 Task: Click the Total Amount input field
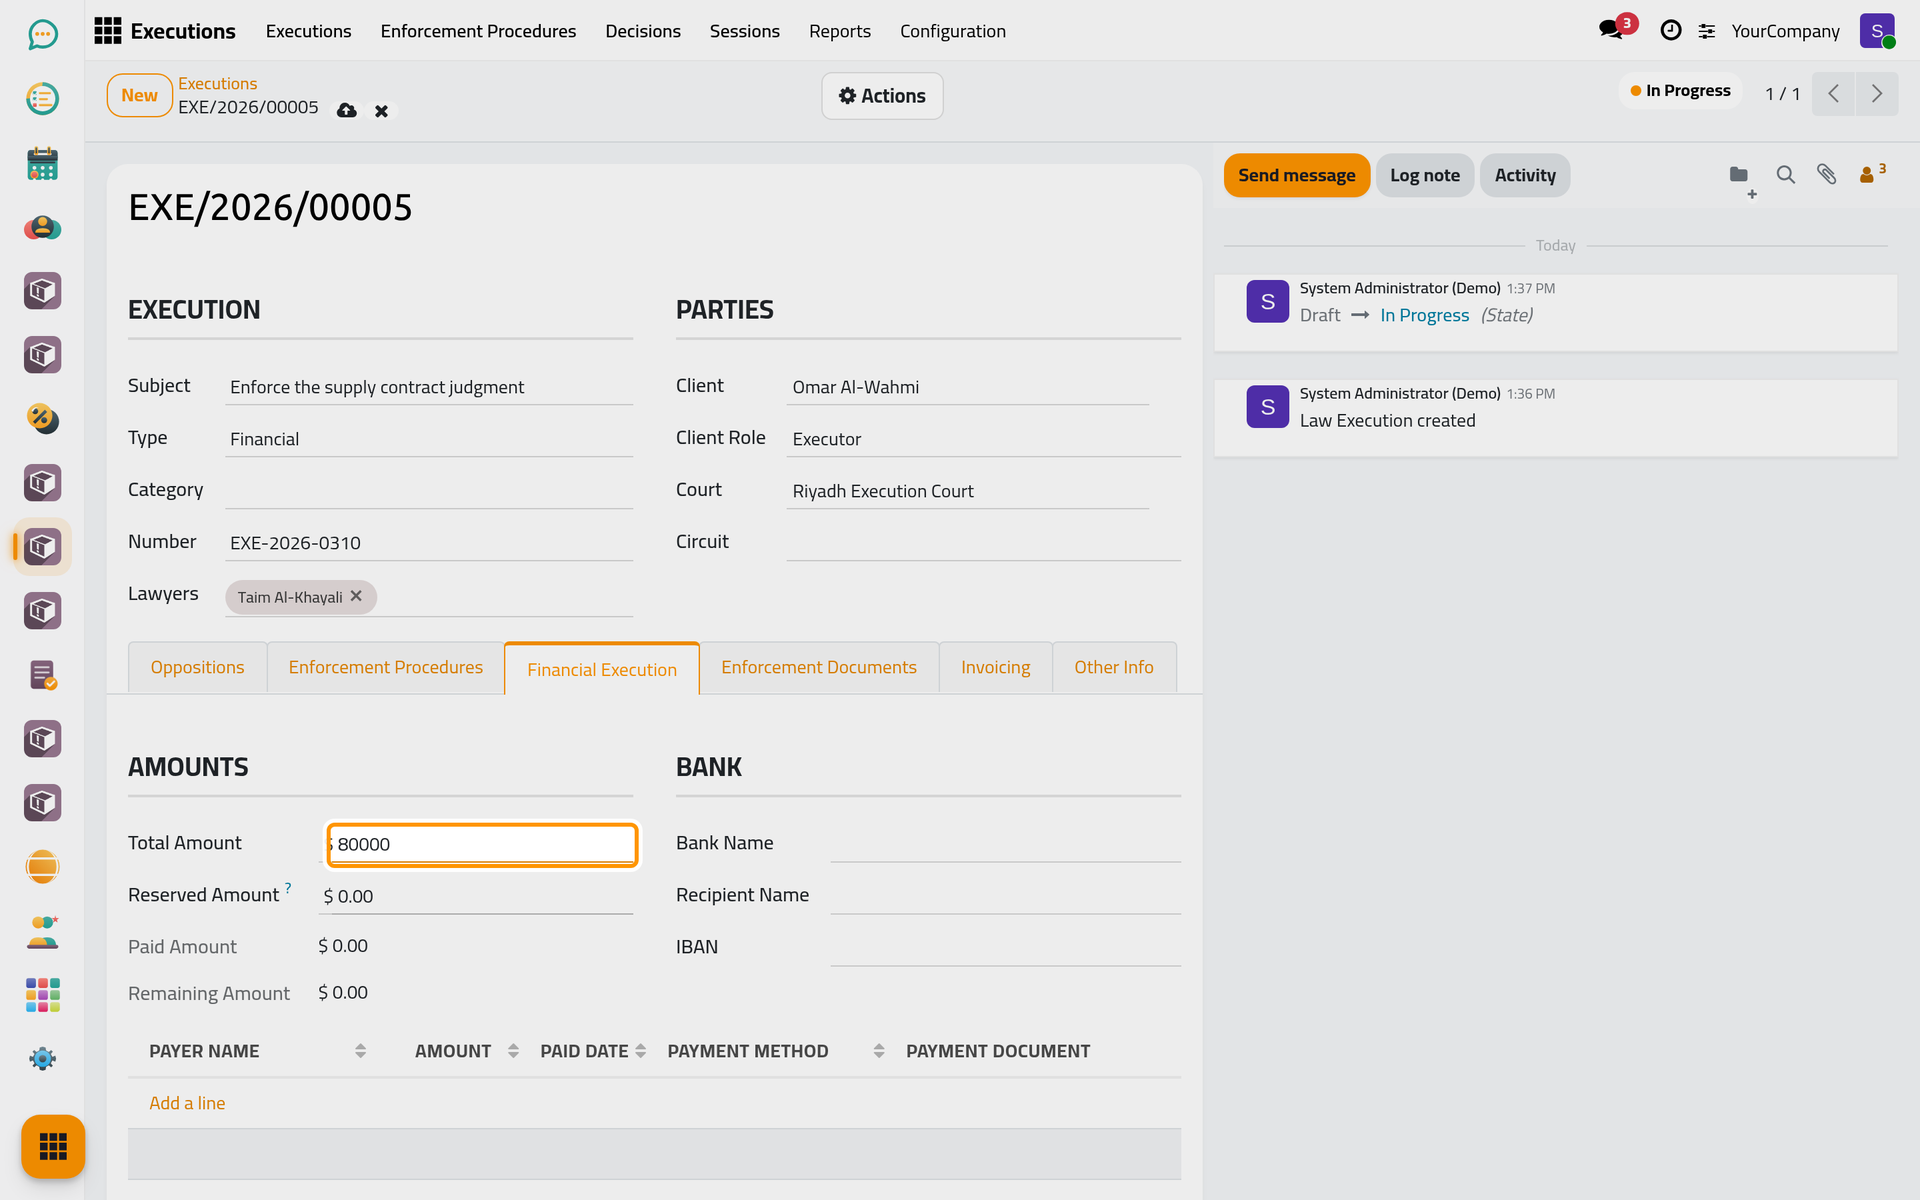pyautogui.click(x=481, y=844)
